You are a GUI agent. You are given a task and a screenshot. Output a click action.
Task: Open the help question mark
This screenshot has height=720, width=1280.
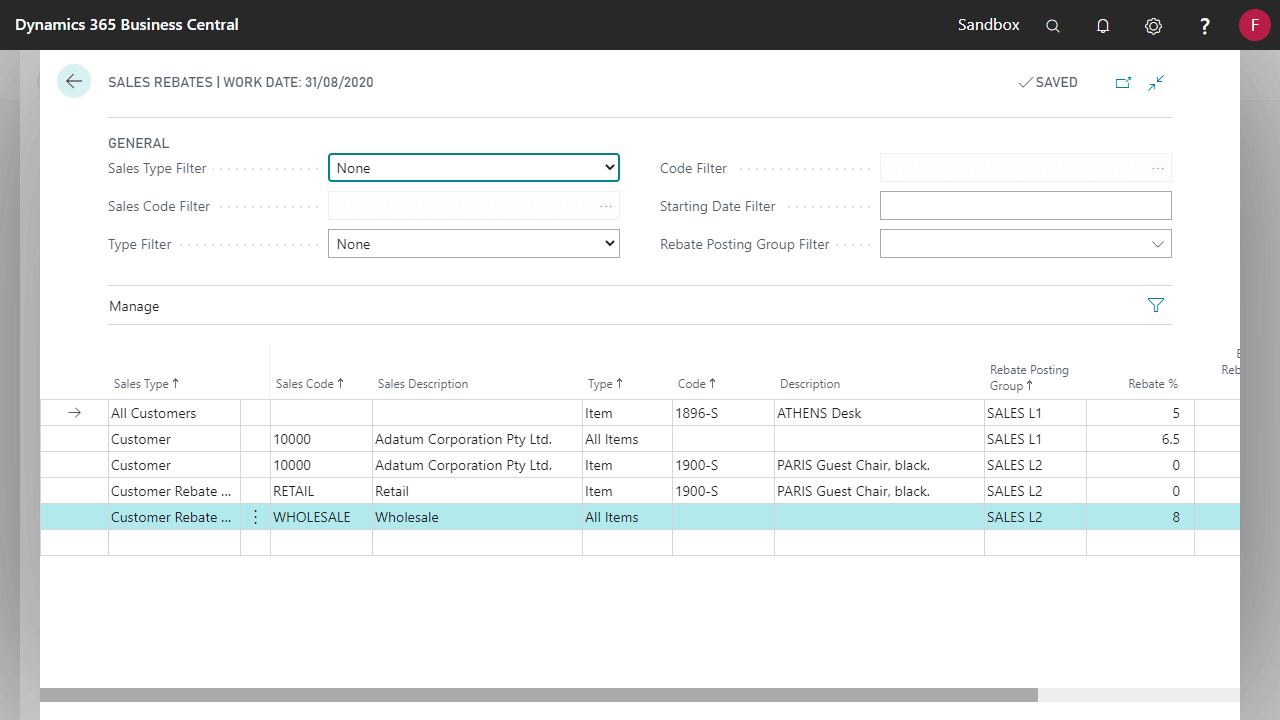(x=1205, y=26)
